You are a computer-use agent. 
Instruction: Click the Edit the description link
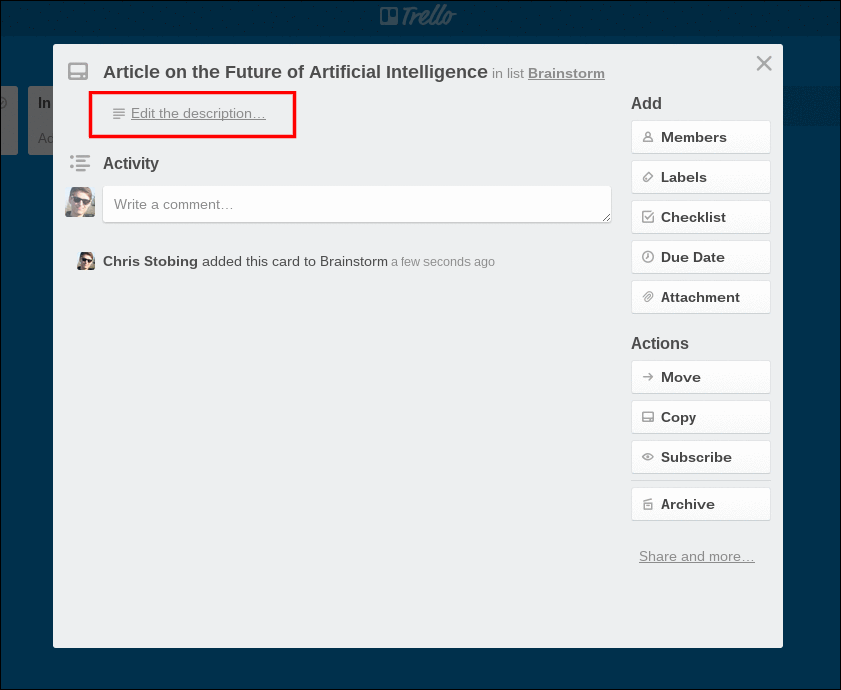tap(198, 114)
